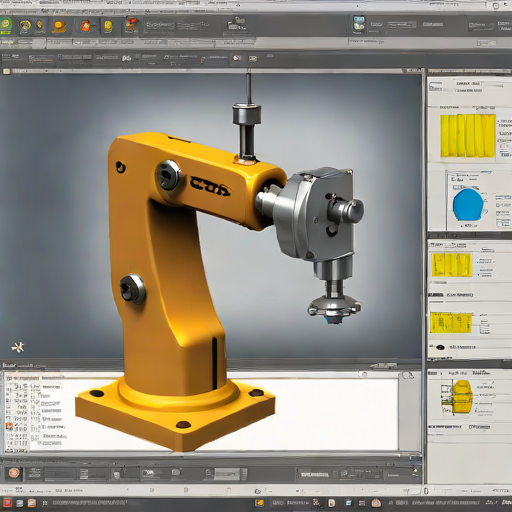Open the large yellow striped thumbnail in right panel

pos(467,136)
